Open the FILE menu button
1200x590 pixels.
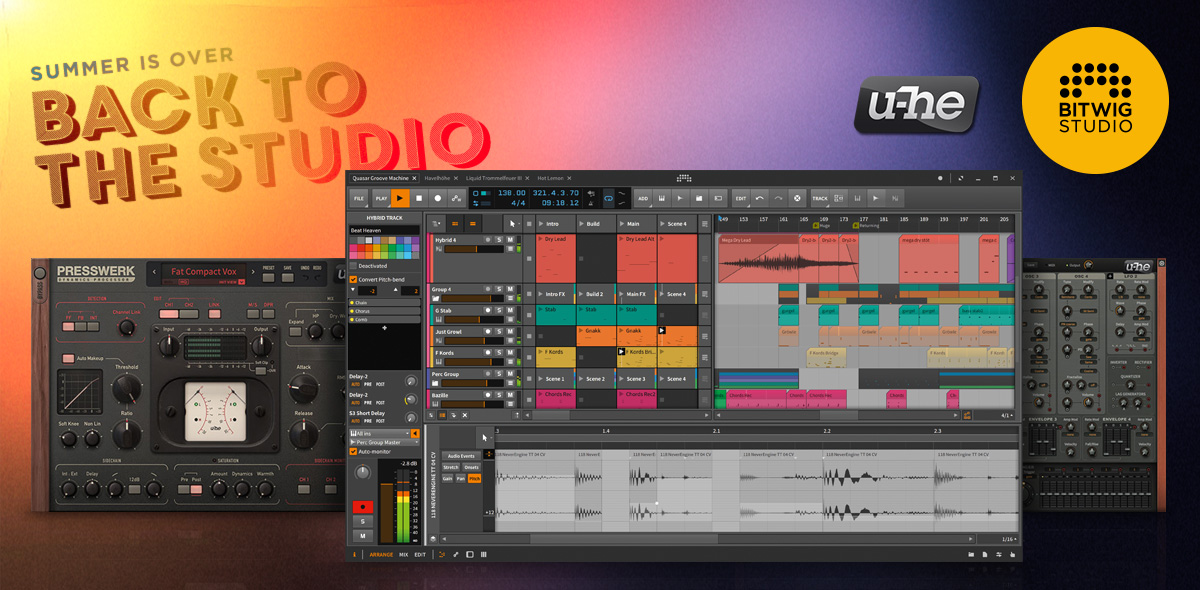[360, 197]
